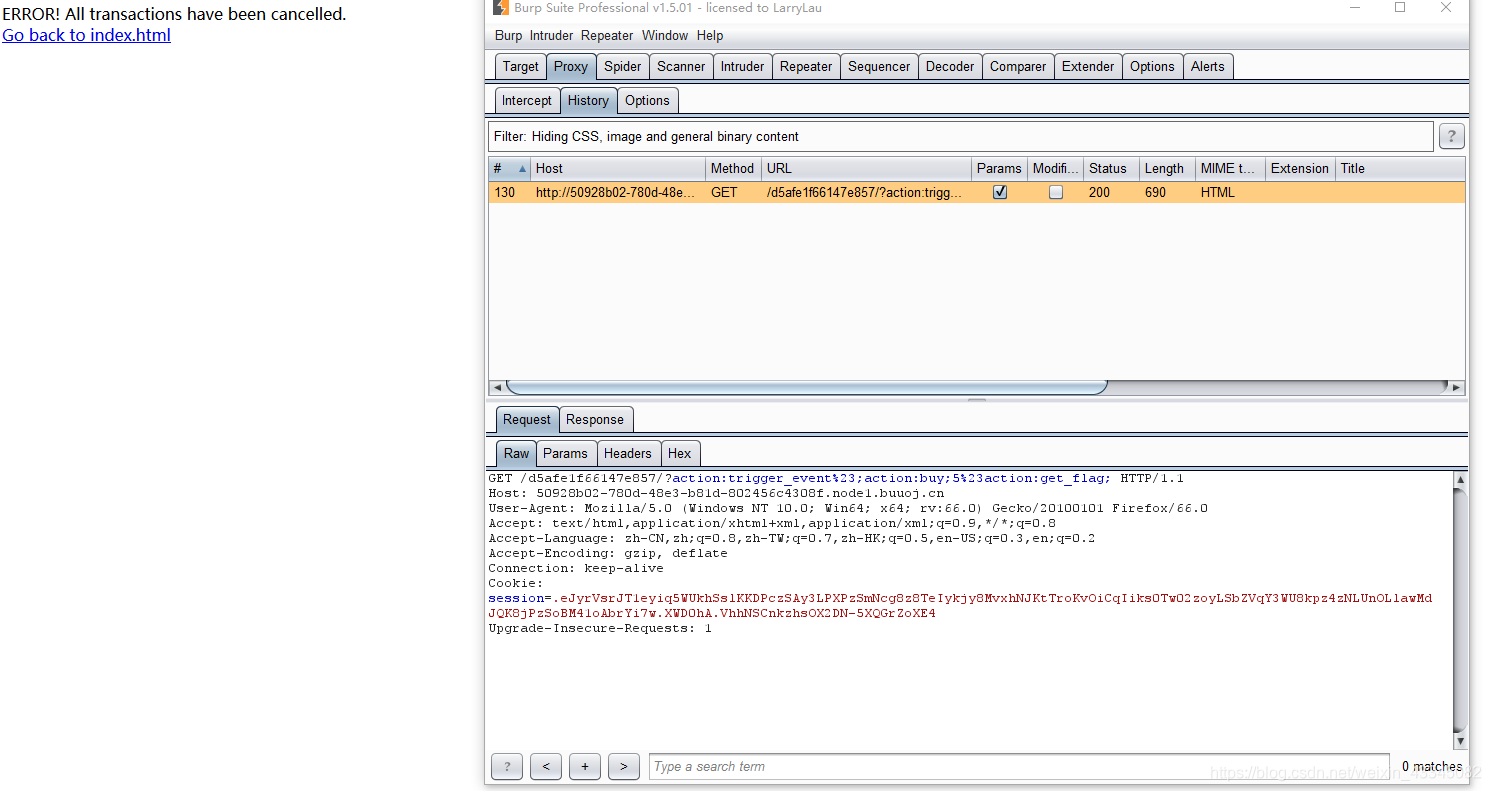Click left arrow of horizontal scrollbar
The width and height of the screenshot is (1491, 791).
coord(497,387)
